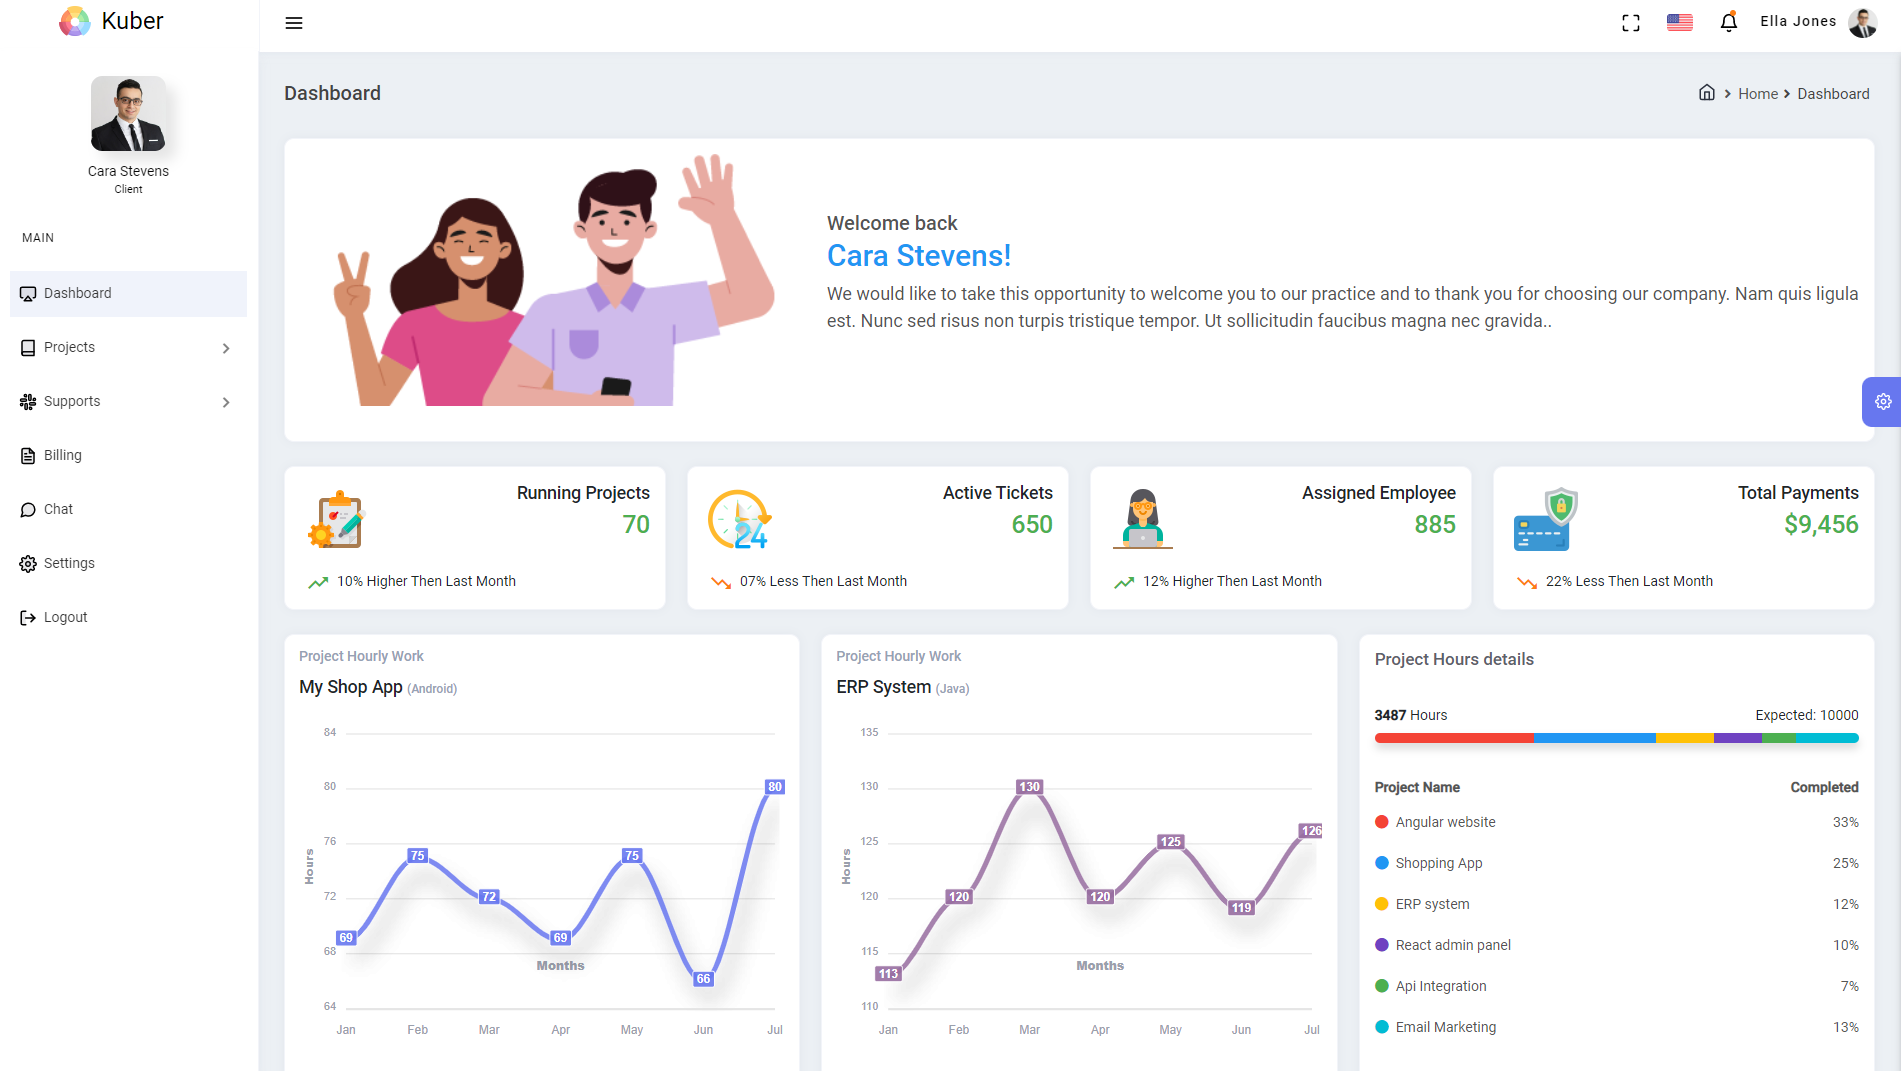Click the cyan Email Marketing dot
The image size is (1901, 1071).
[x=1382, y=1027]
